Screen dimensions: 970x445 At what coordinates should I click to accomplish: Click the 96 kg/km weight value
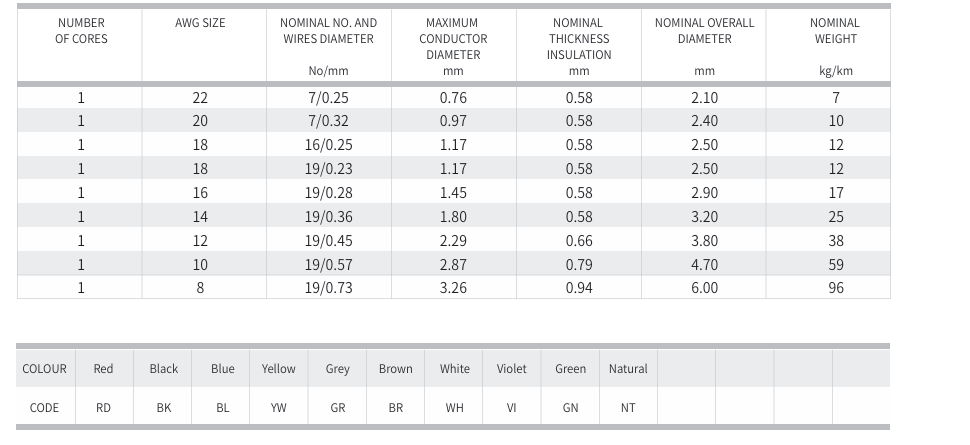pyautogui.click(x=835, y=288)
